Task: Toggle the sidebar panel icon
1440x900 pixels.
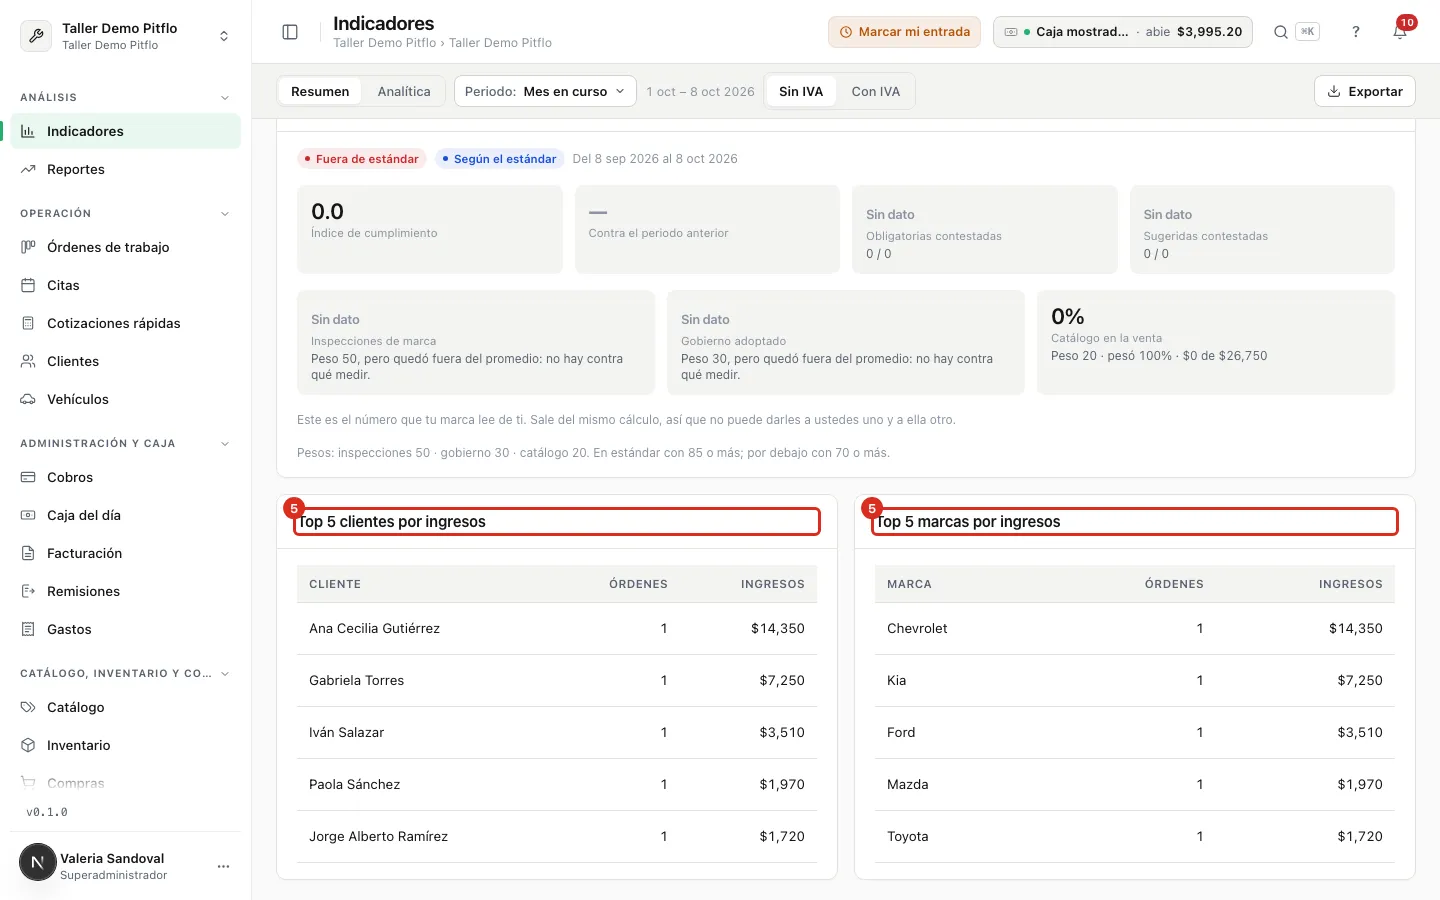Action: 290,32
